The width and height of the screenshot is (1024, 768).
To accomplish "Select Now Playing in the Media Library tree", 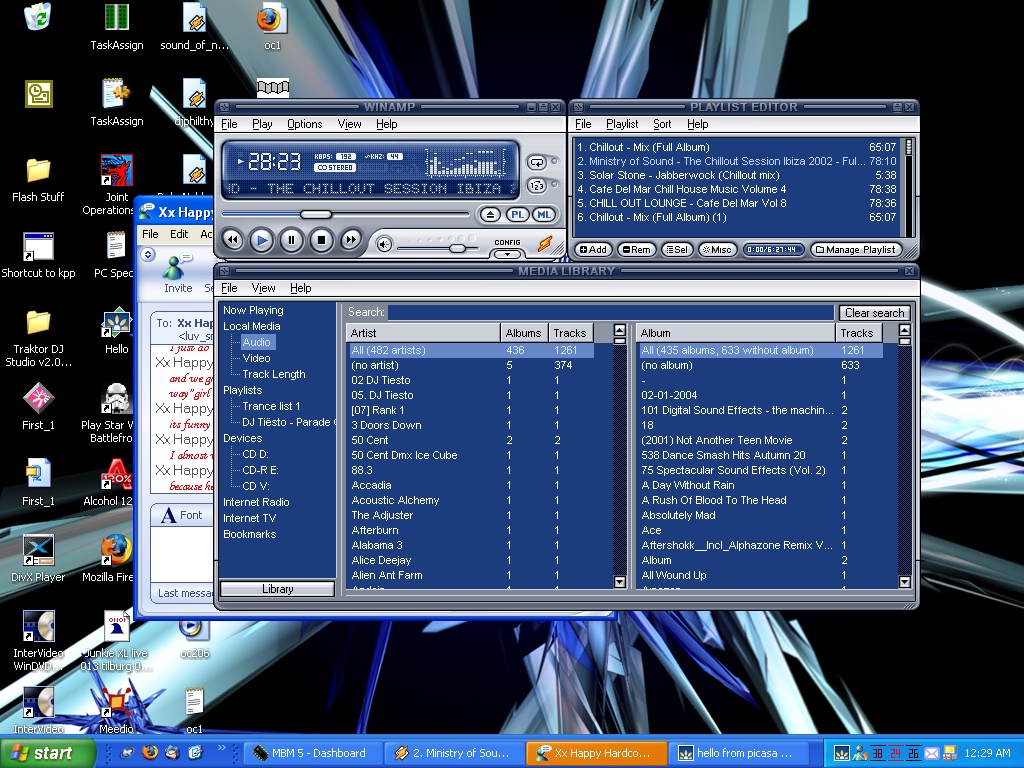I will pyautogui.click(x=253, y=310).
